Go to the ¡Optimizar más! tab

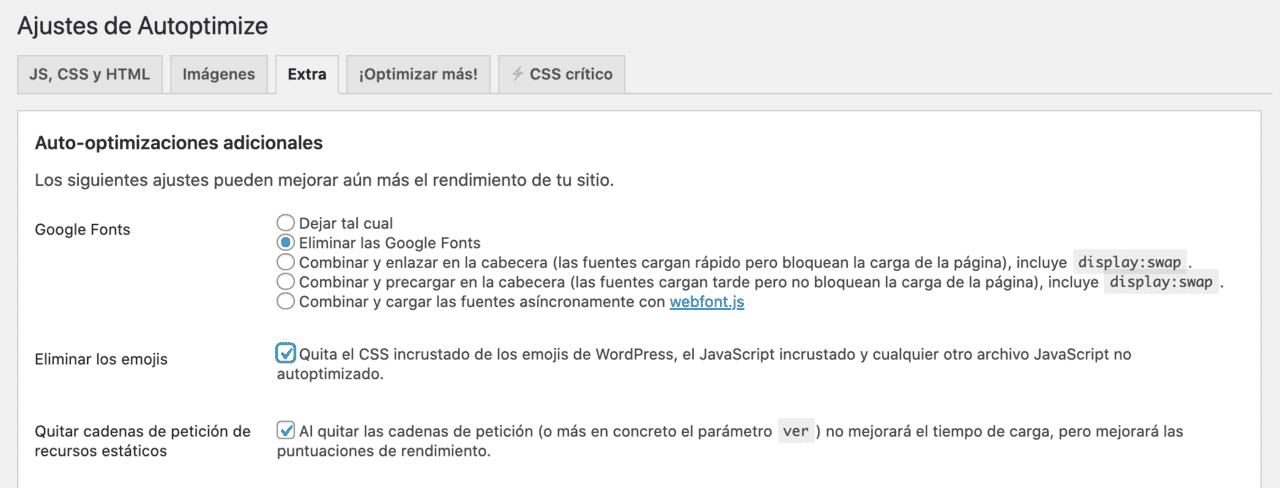click(418, 74)
